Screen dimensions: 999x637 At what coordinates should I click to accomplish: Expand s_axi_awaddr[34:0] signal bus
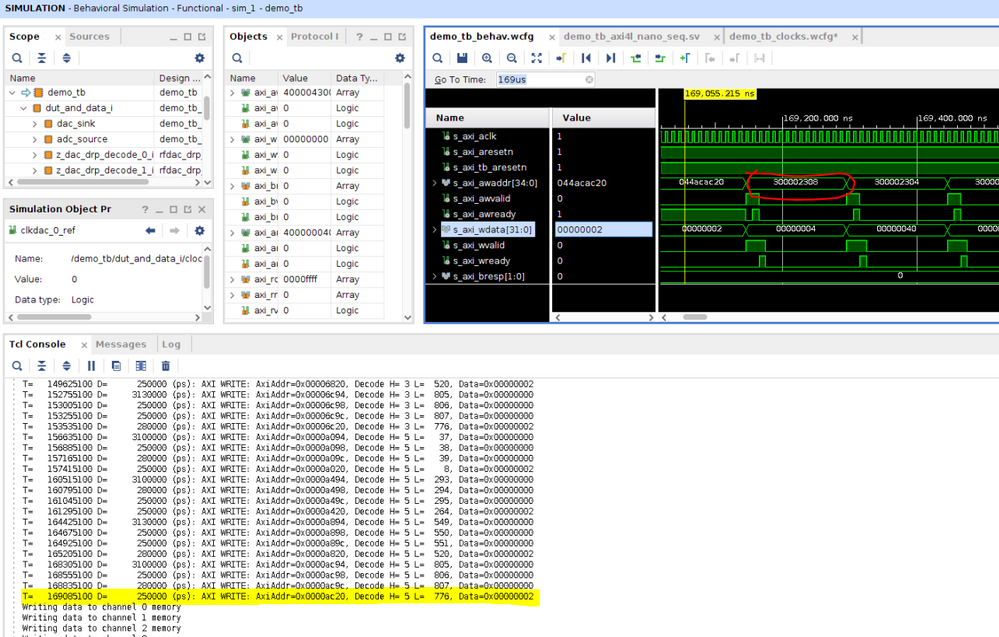(x=434, y=183)
